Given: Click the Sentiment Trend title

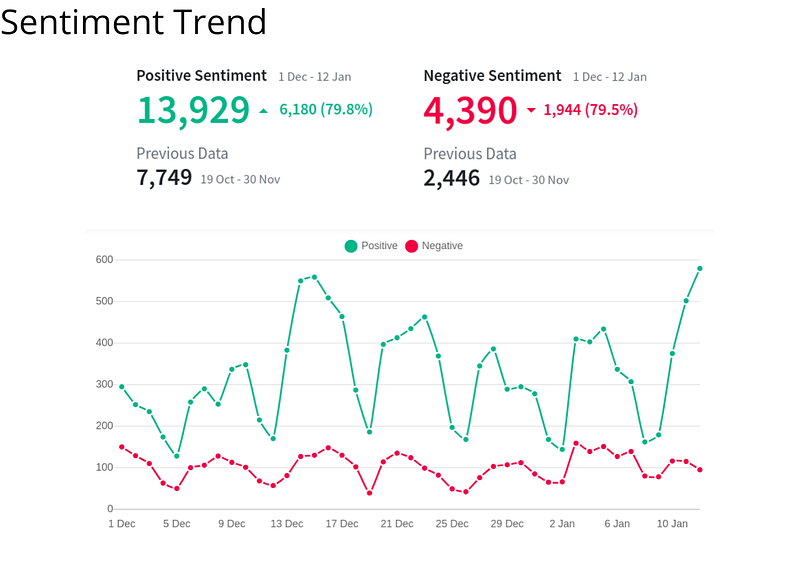Looking at the screenshot, I should tap(134, 22).
